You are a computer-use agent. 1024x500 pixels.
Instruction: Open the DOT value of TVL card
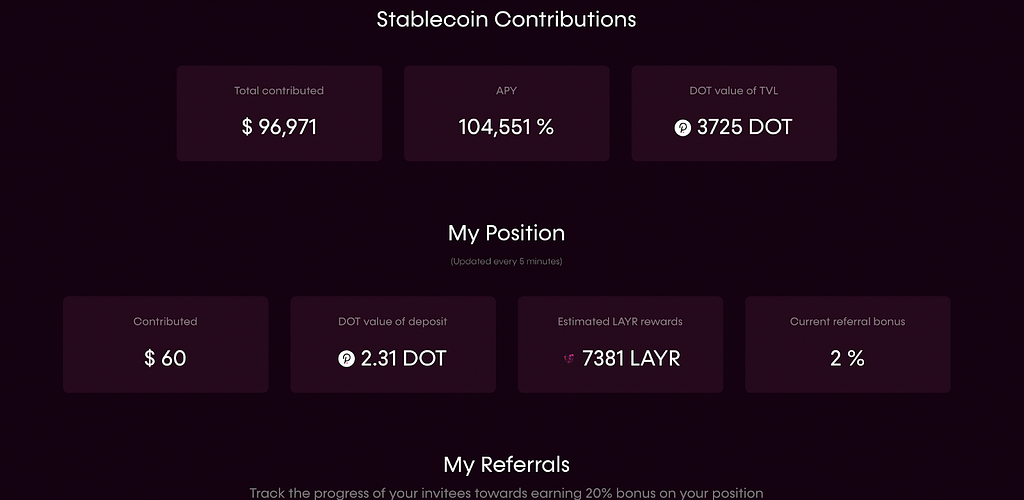click(x=733, y=113)
